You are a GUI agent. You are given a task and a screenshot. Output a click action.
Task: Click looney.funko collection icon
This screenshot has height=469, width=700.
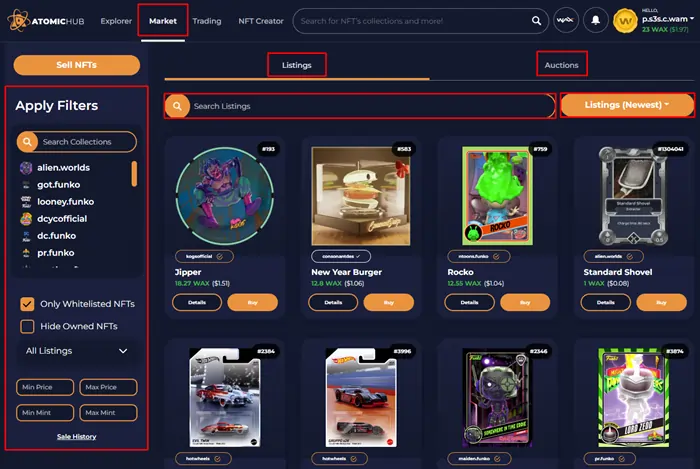click(x=26, y=202)
